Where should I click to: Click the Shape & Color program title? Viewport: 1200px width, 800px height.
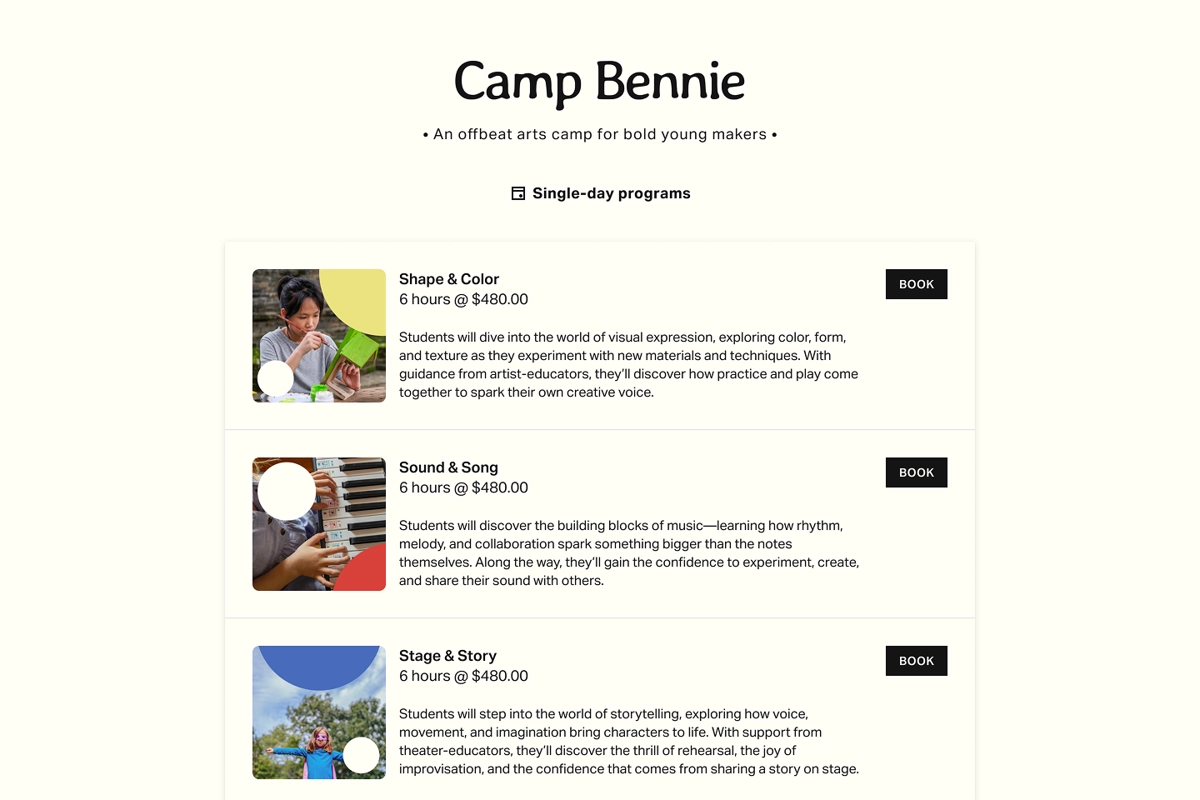point(449,279)
